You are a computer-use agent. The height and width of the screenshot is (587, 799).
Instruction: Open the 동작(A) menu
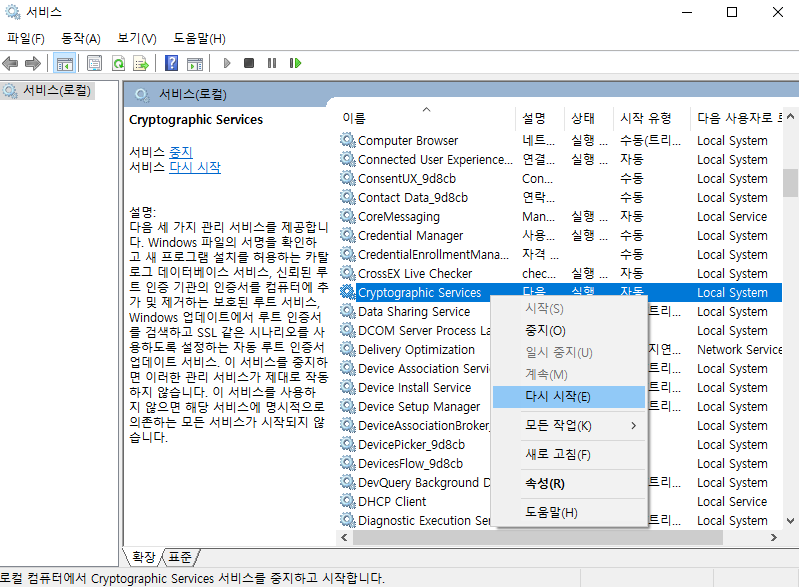[x=81, y=38]
